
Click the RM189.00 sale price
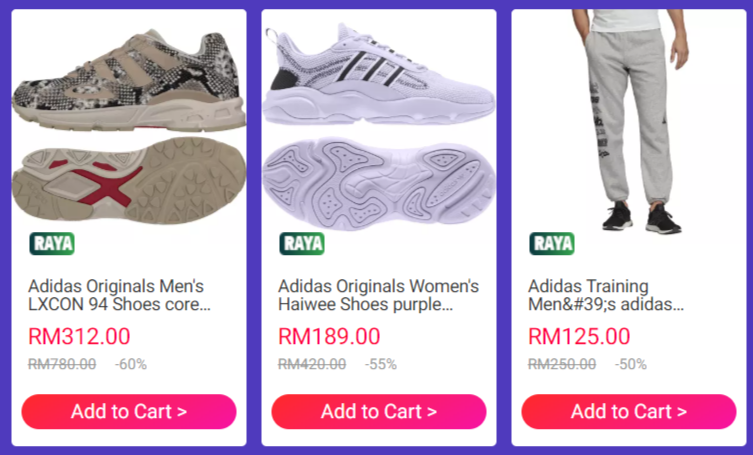[x=329, y=337]
